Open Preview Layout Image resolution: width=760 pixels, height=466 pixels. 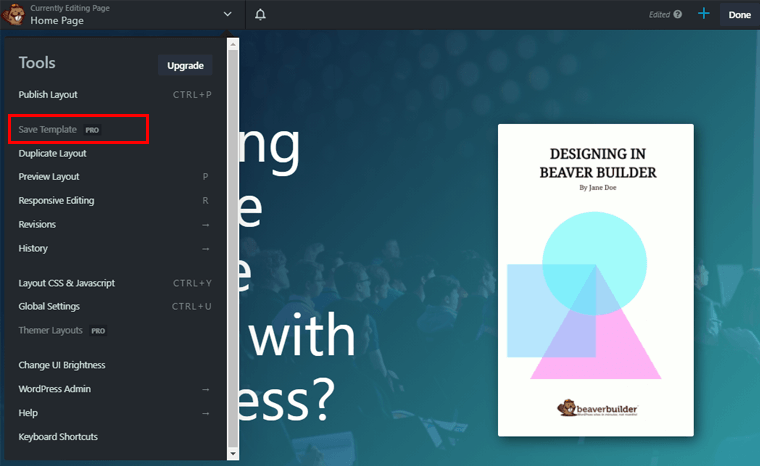pos(49,177)
